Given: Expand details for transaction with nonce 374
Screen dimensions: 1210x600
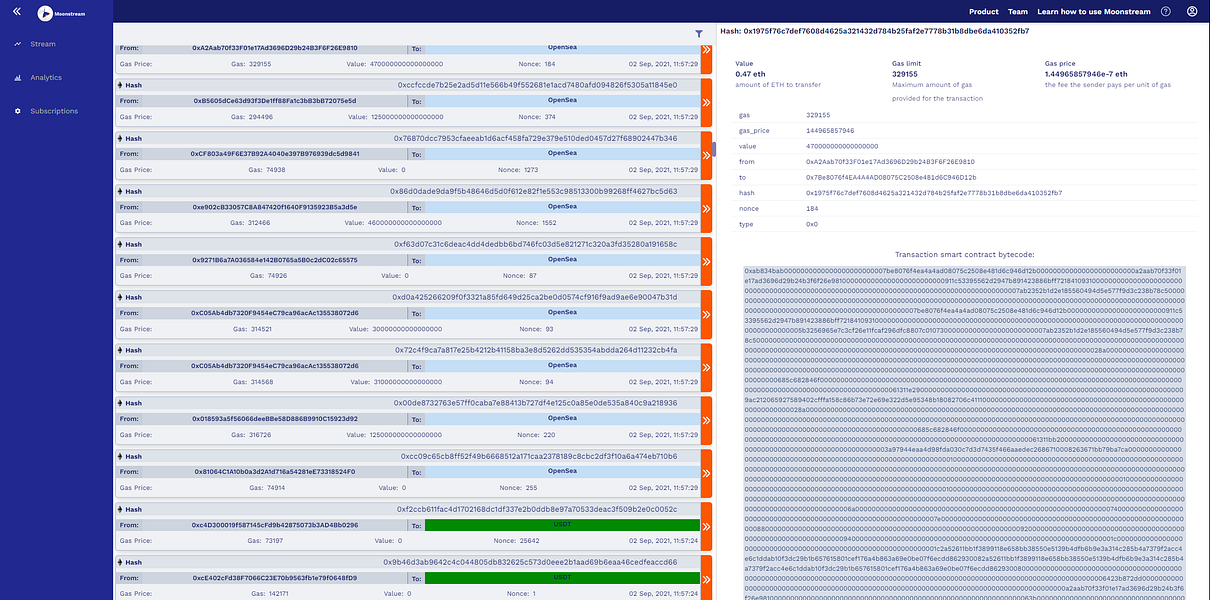Looking at the screenshot, I should 706,101.
